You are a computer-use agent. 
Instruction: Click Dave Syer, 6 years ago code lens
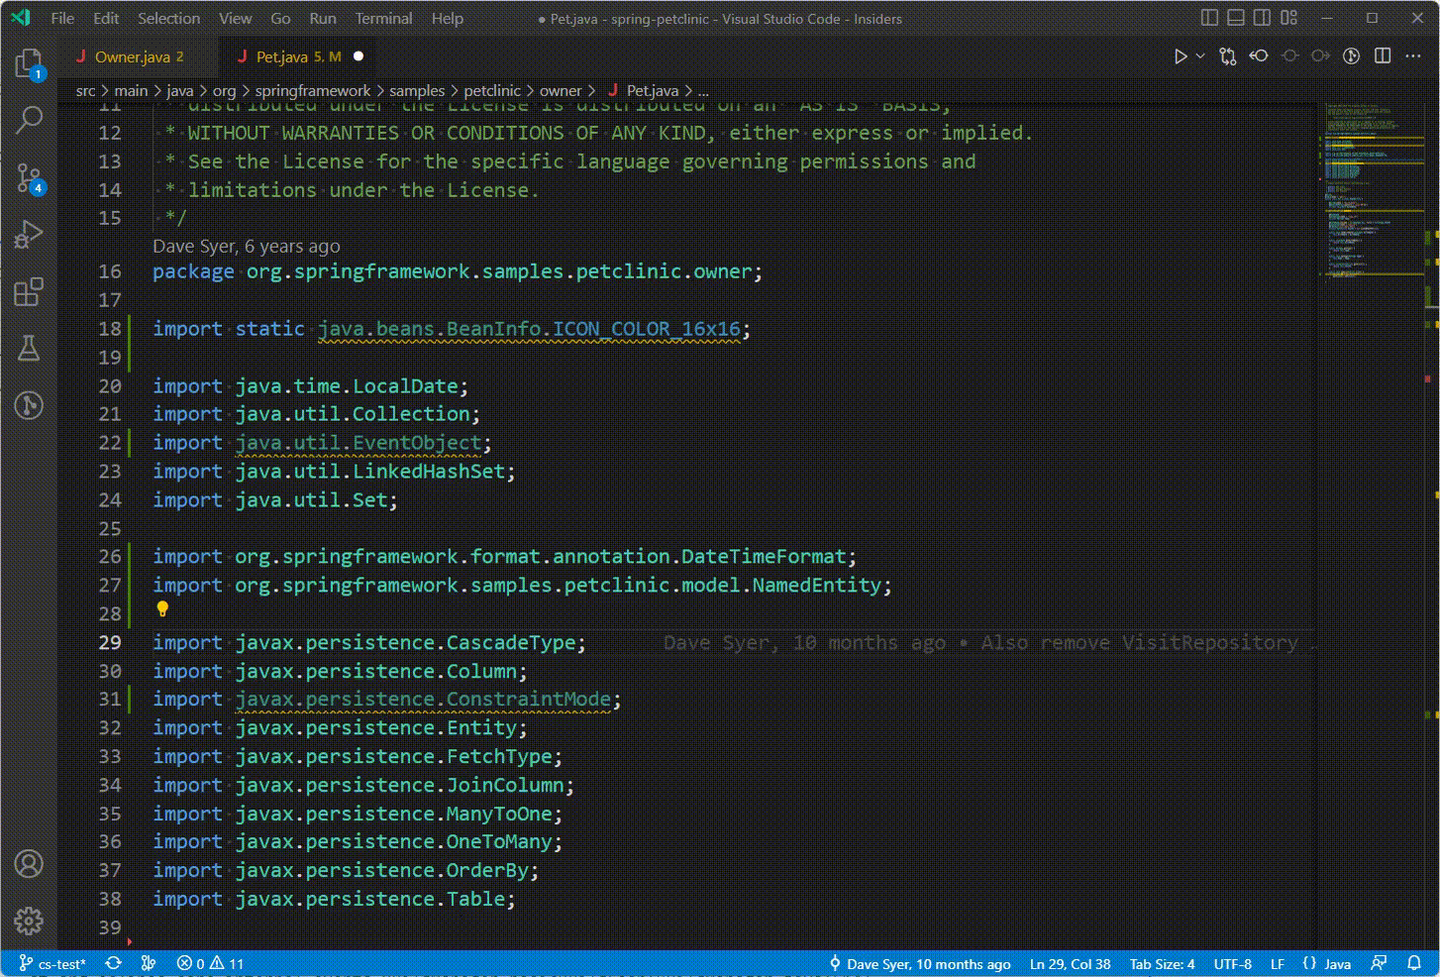pyautogui.click(x=246, y=246)
